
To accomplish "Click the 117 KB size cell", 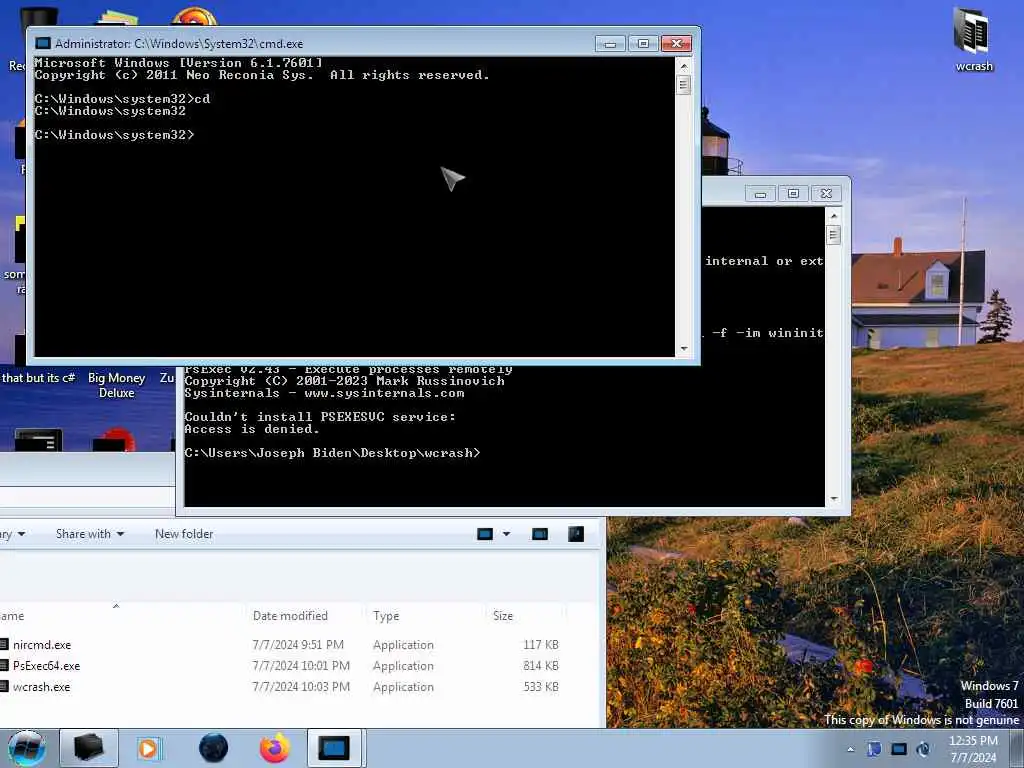I will tap(541, 645).
